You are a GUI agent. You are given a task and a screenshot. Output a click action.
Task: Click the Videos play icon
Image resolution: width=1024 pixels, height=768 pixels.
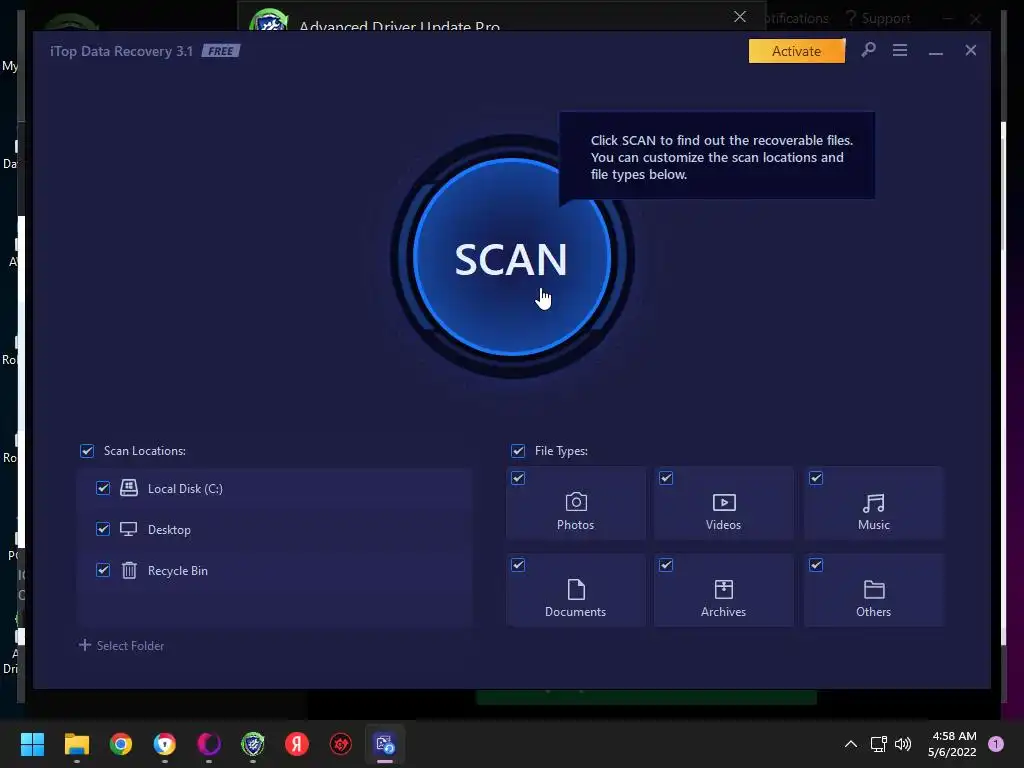tap(724, 502)
